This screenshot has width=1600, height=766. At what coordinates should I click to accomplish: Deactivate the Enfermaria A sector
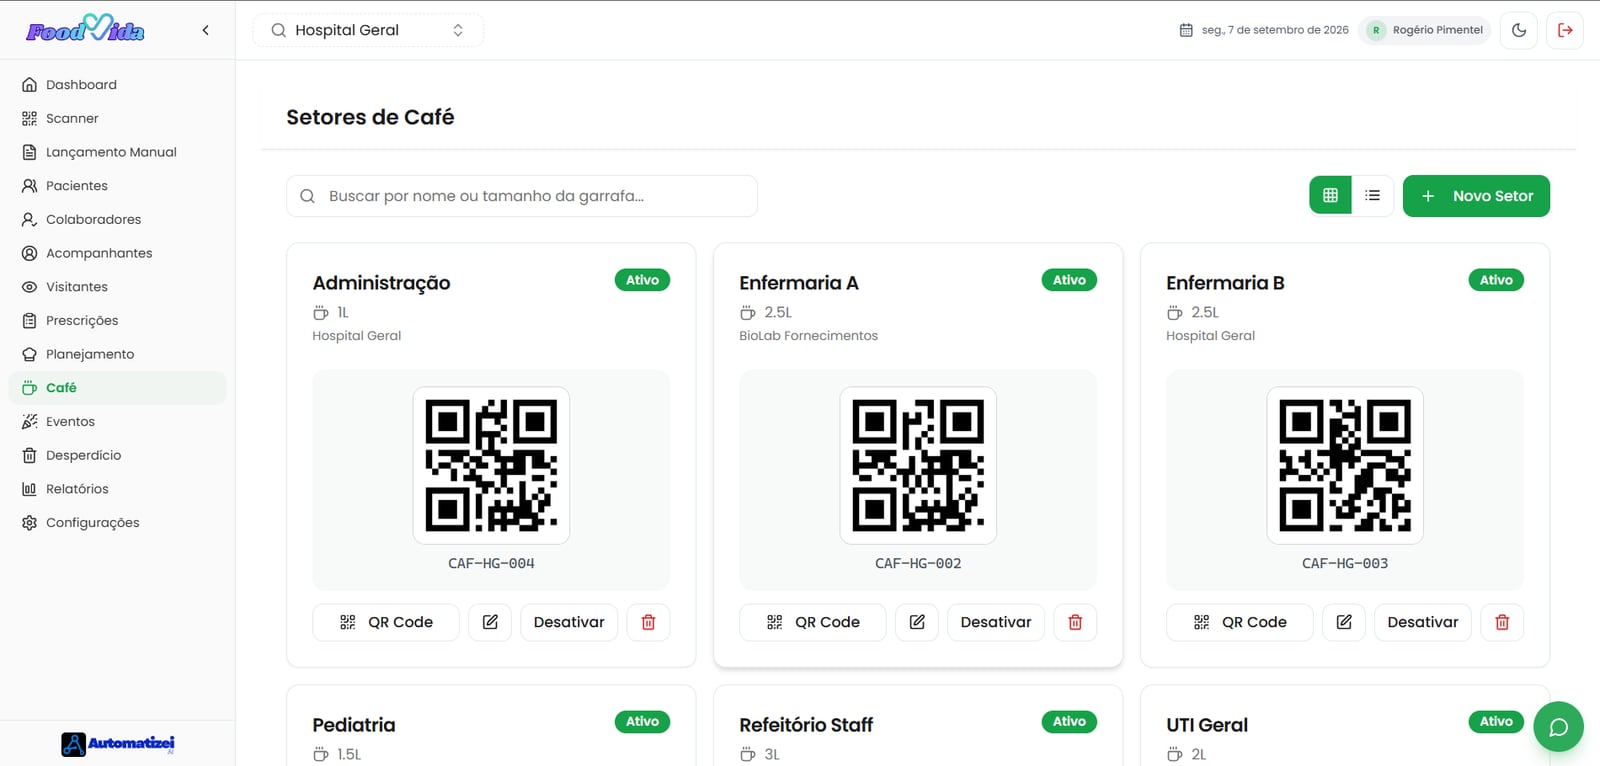click(996, 622)
